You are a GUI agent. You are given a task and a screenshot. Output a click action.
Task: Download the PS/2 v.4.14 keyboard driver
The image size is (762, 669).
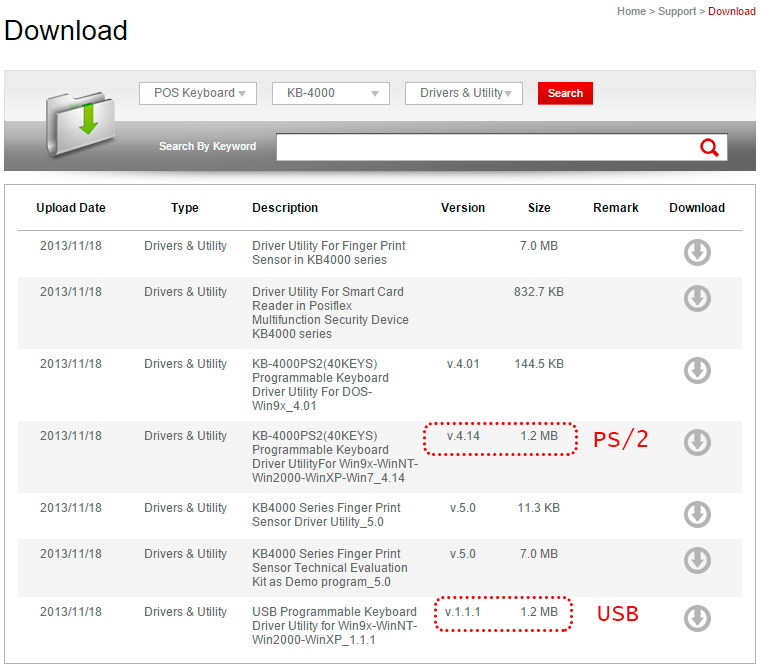[x=697, y=442]
